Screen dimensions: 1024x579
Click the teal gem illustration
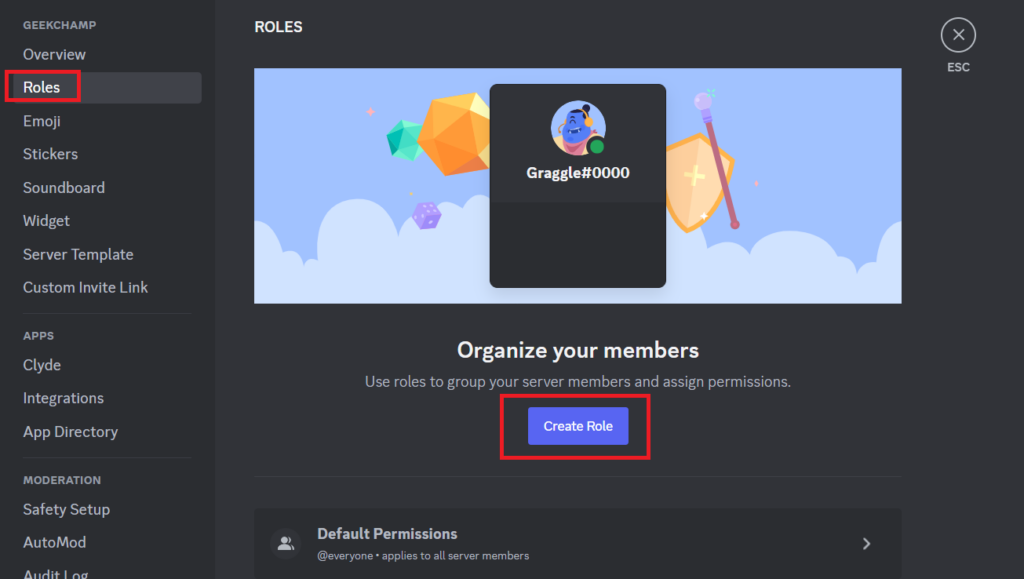(404, 138)
